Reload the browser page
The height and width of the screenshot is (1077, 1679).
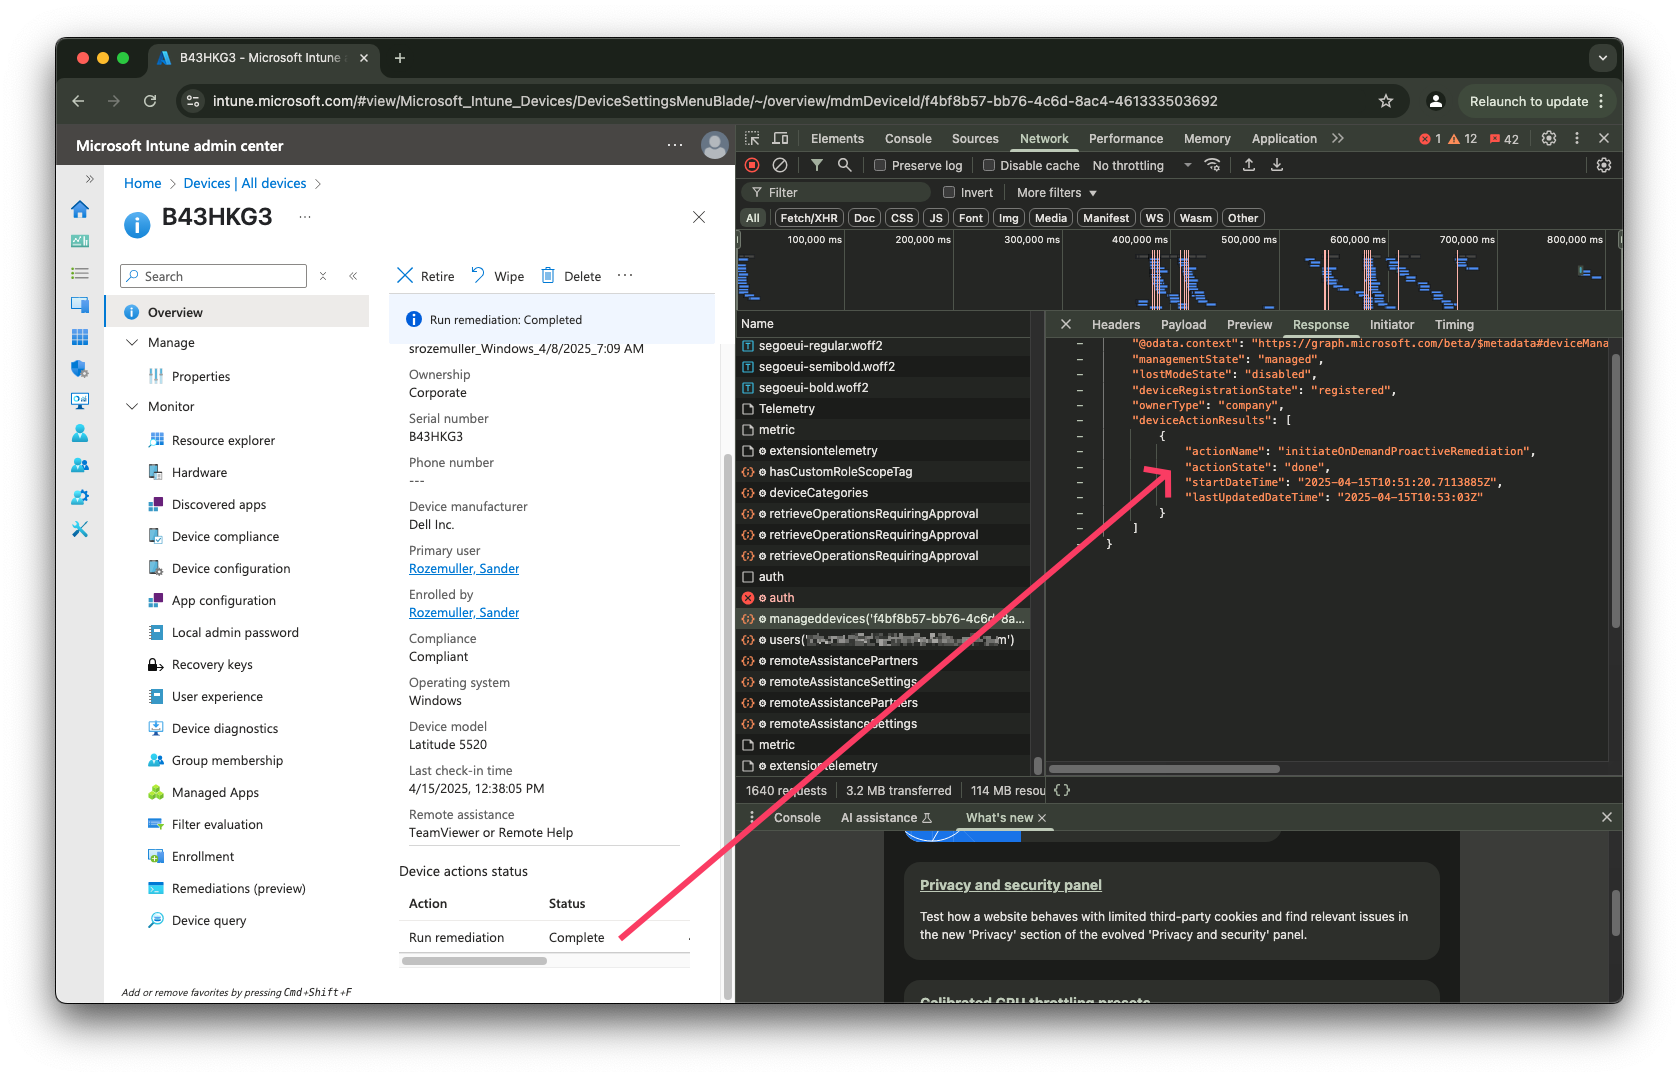(150, 101)
